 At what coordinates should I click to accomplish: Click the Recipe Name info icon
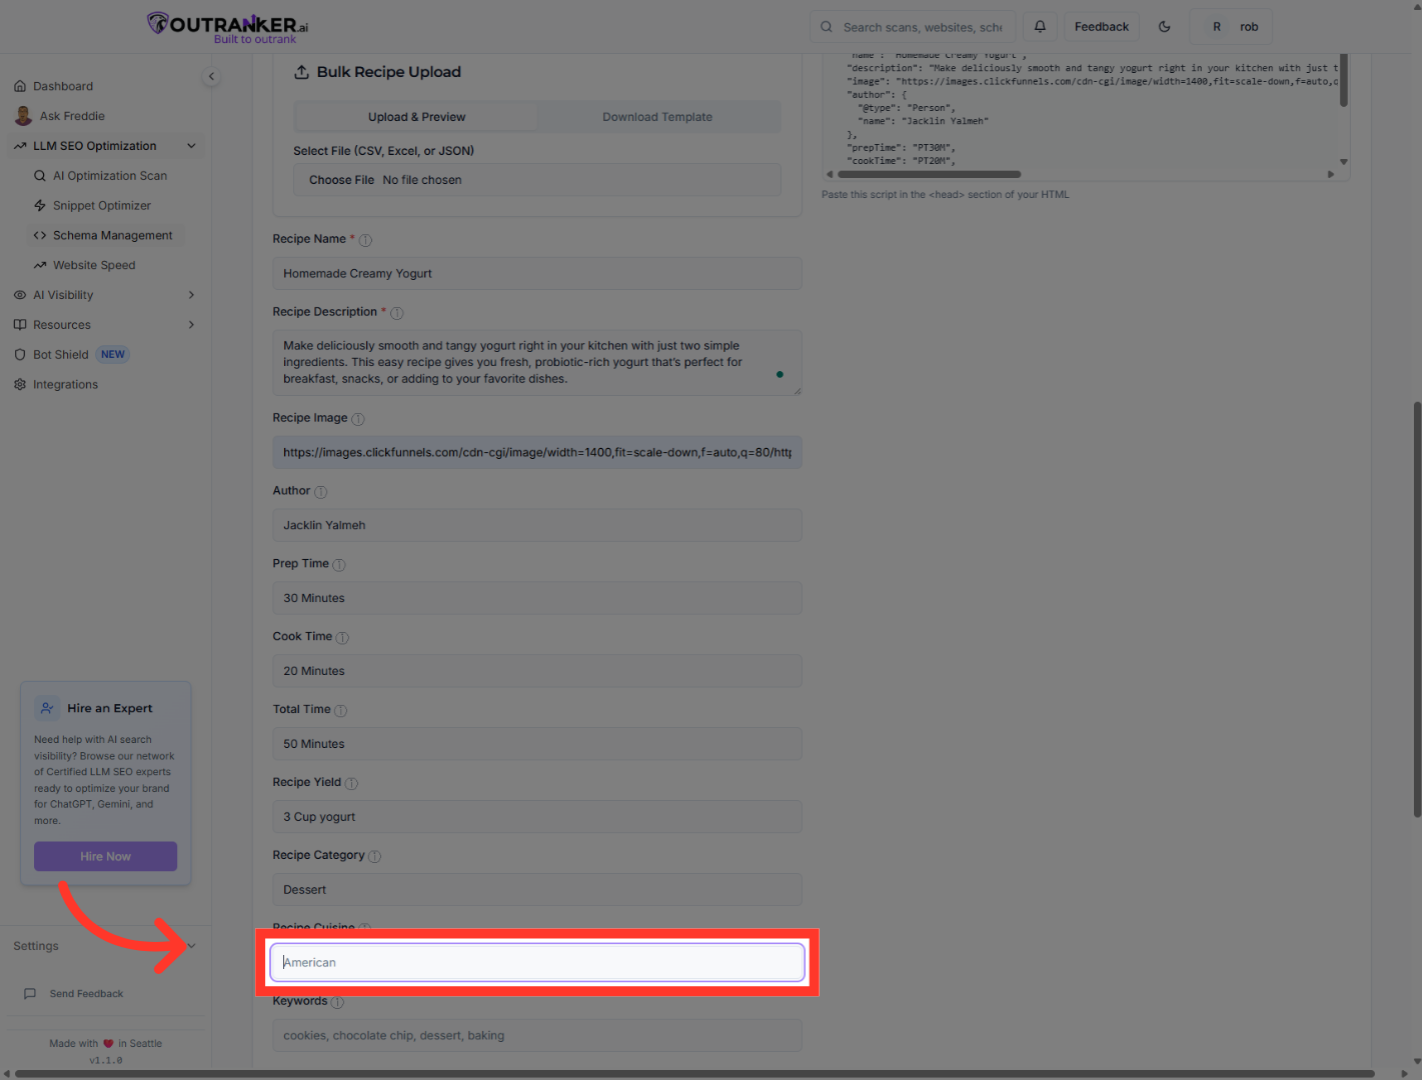coord(365,240)
